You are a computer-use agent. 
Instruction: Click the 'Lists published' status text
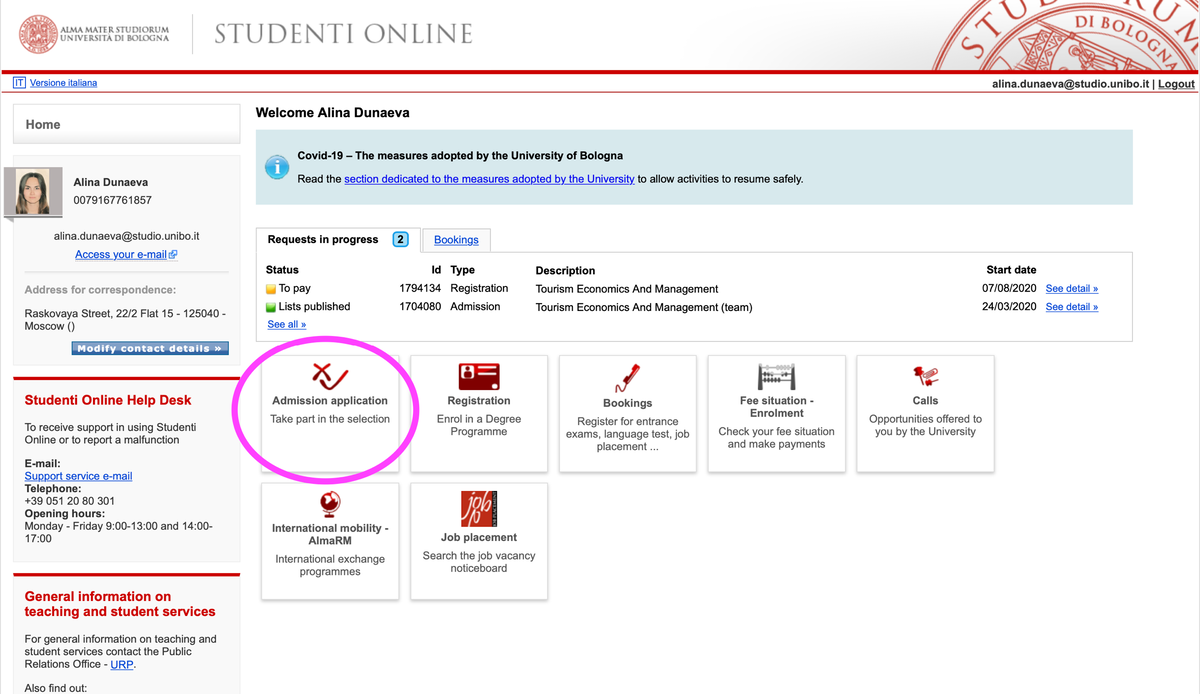[314, 306]
